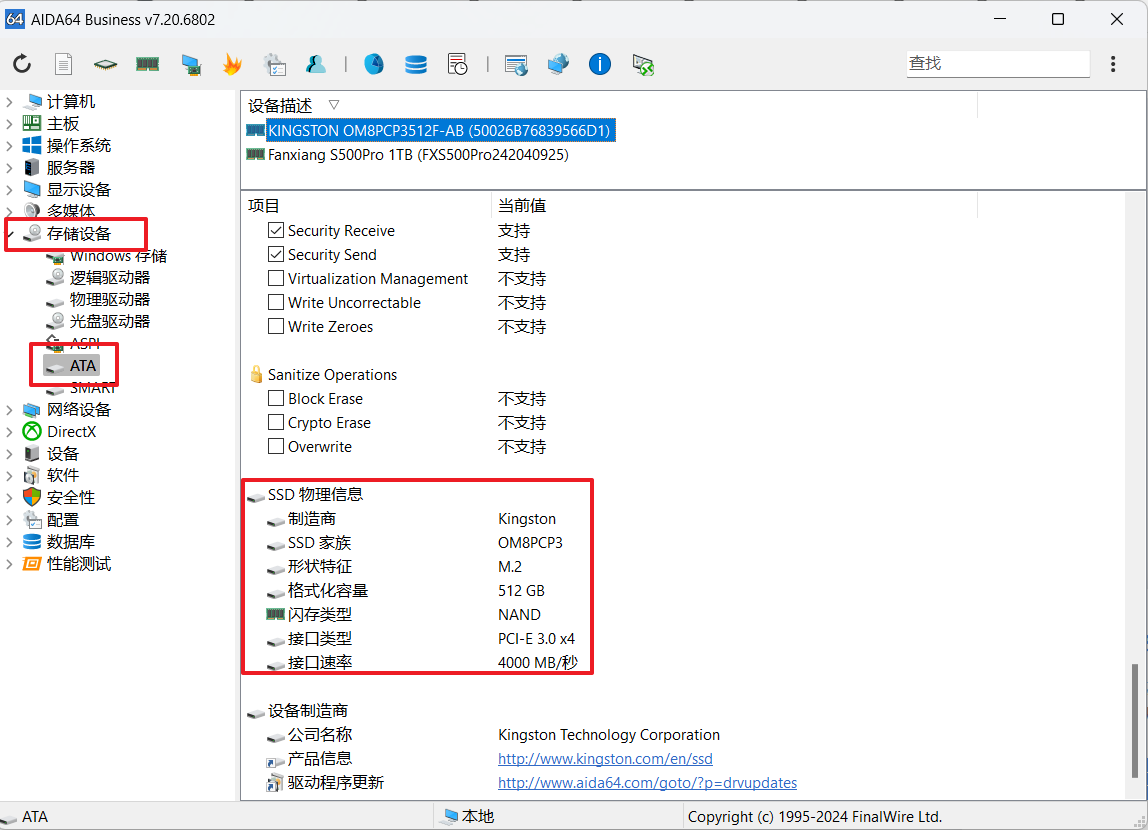Viewport: 1148px width, 830px height.
Task: Open the Report document icon
Action: [64, 64]
